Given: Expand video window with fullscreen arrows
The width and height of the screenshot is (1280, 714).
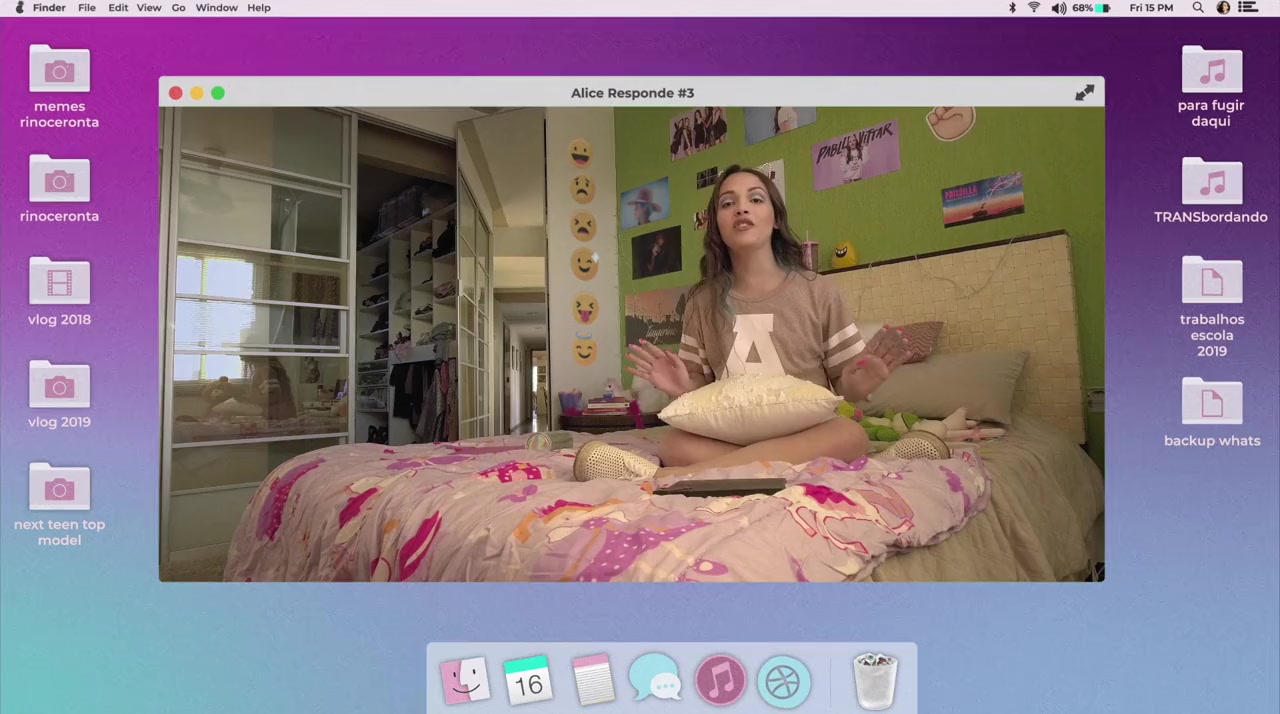Looking at the screenshot, I should click(1084, 93).
